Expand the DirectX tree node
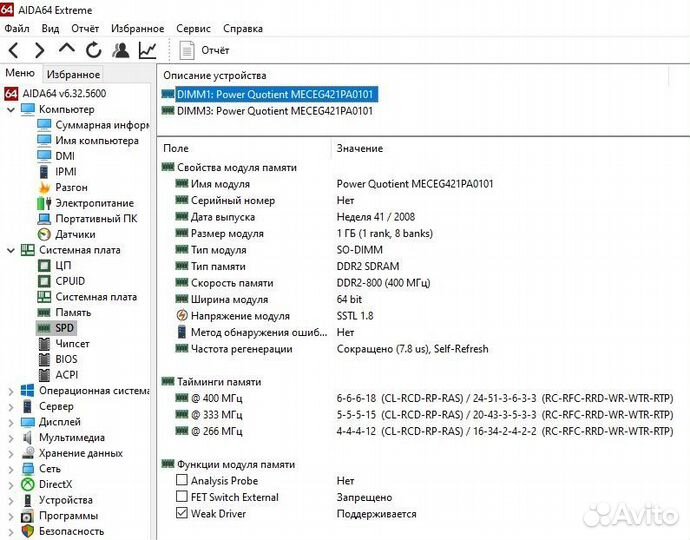 point(11,485)
